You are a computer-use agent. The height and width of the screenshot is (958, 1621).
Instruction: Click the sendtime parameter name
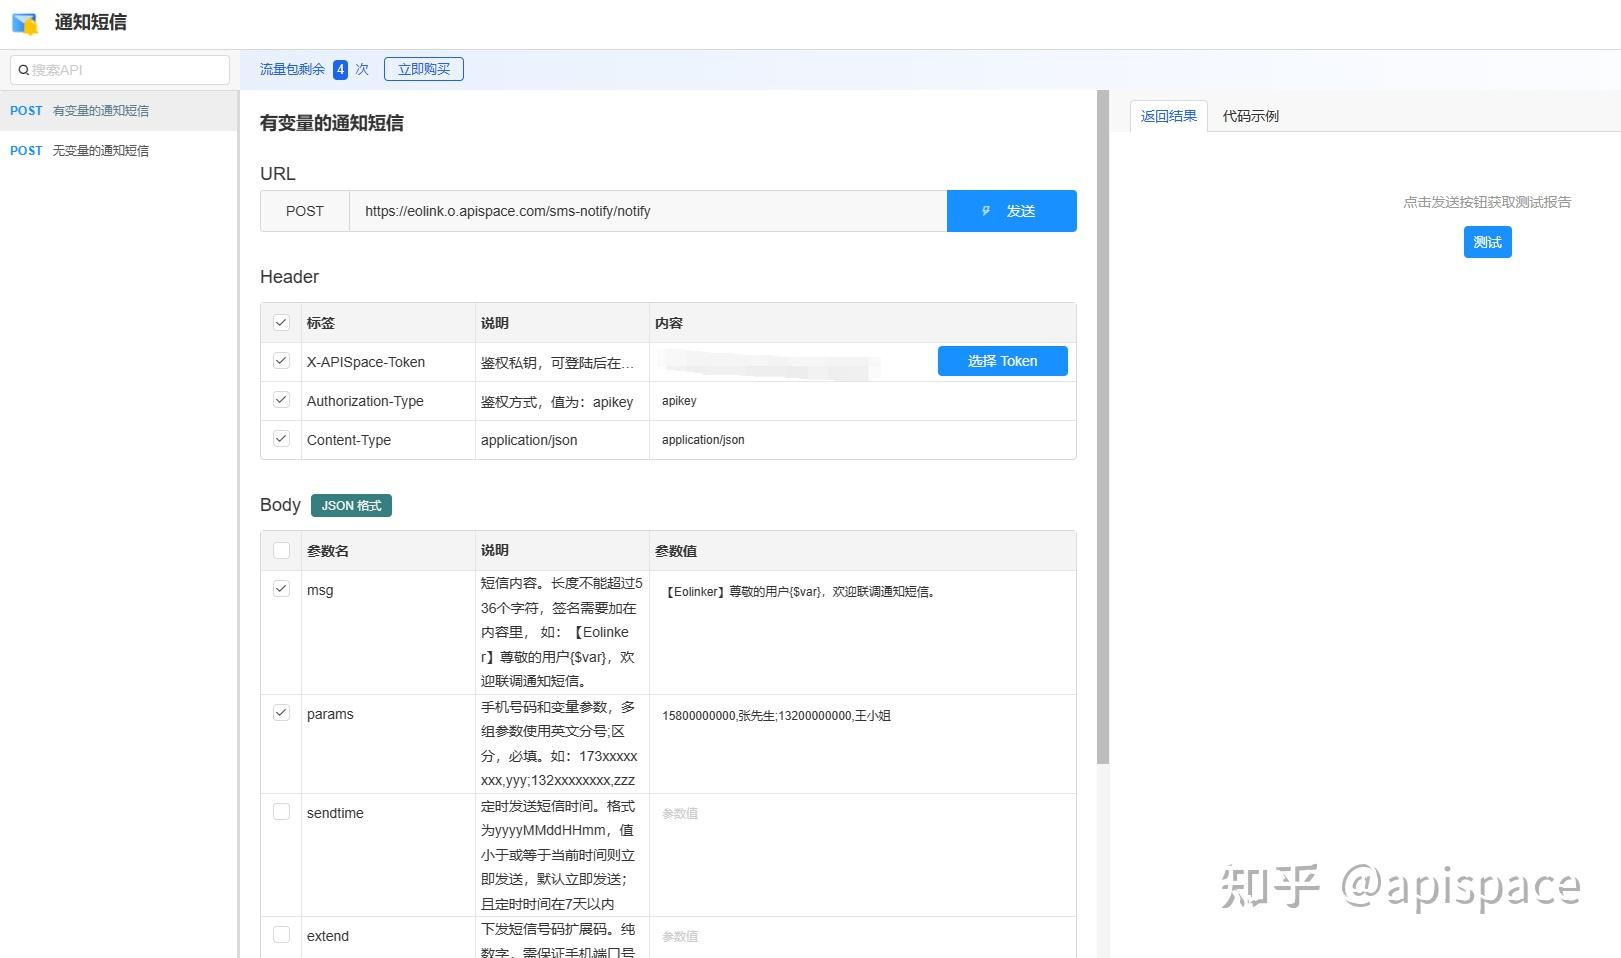[x=335, y=813]
